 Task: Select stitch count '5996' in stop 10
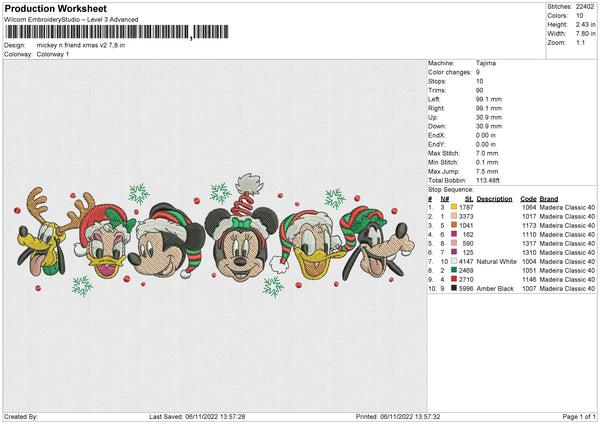tap(466, 289)
